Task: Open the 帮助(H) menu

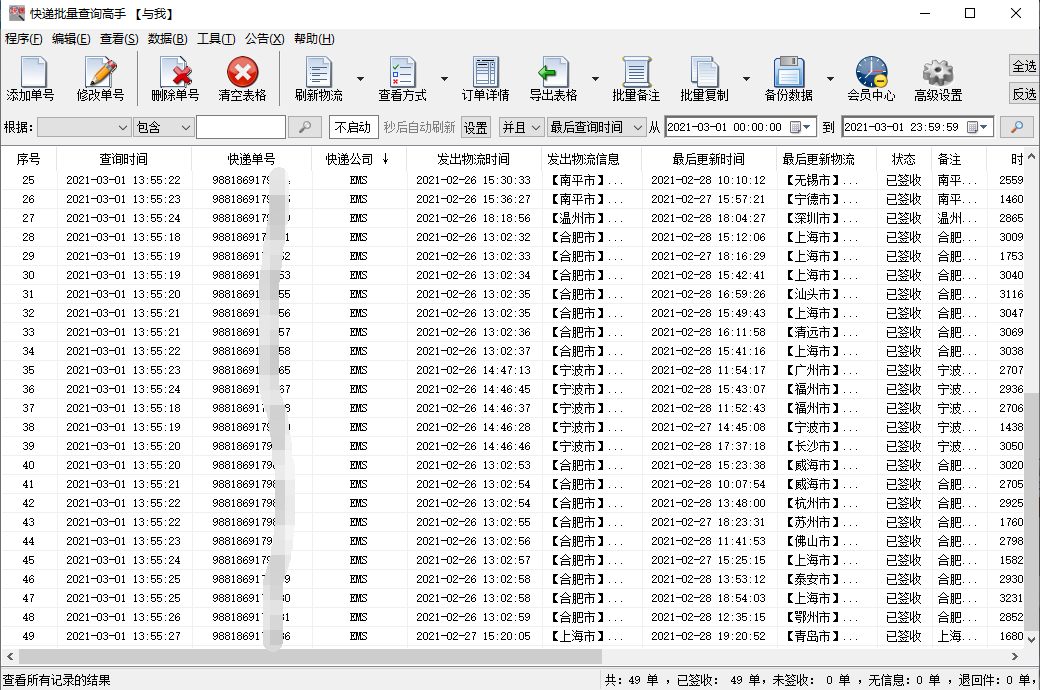Action: (x=314, y=38)
